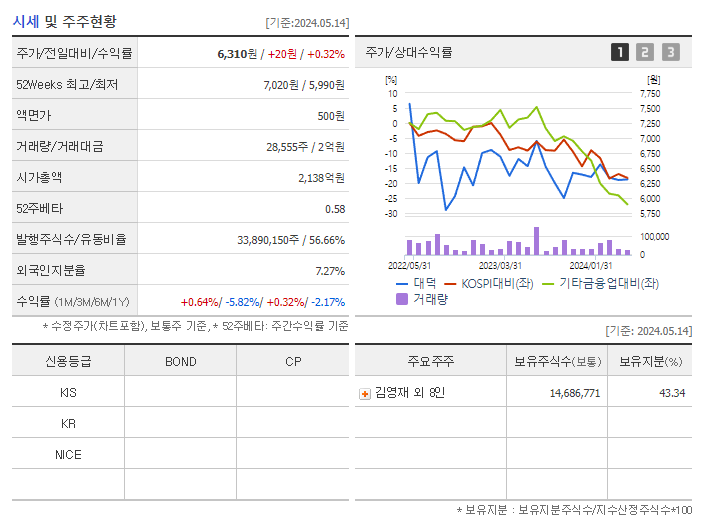Click the BOND column header

(x=180, y=362)
